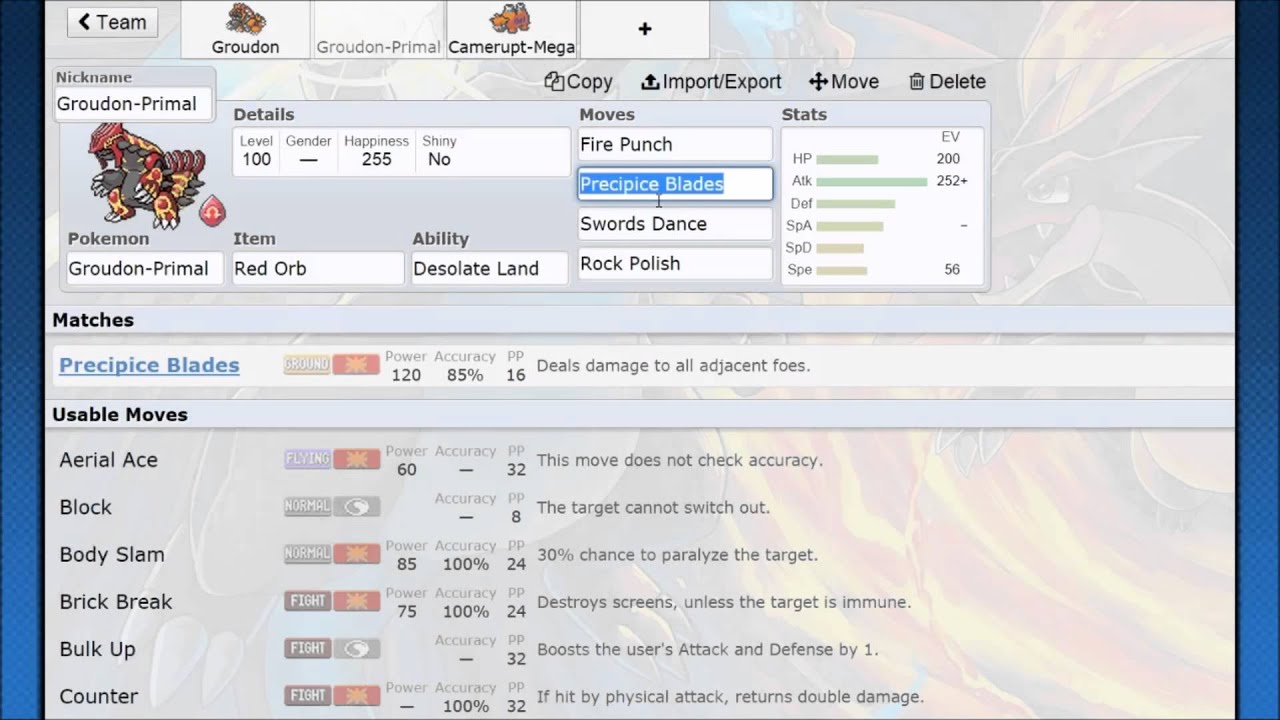
Task: Click the Move set button
Action: click(x=843, y=82)
